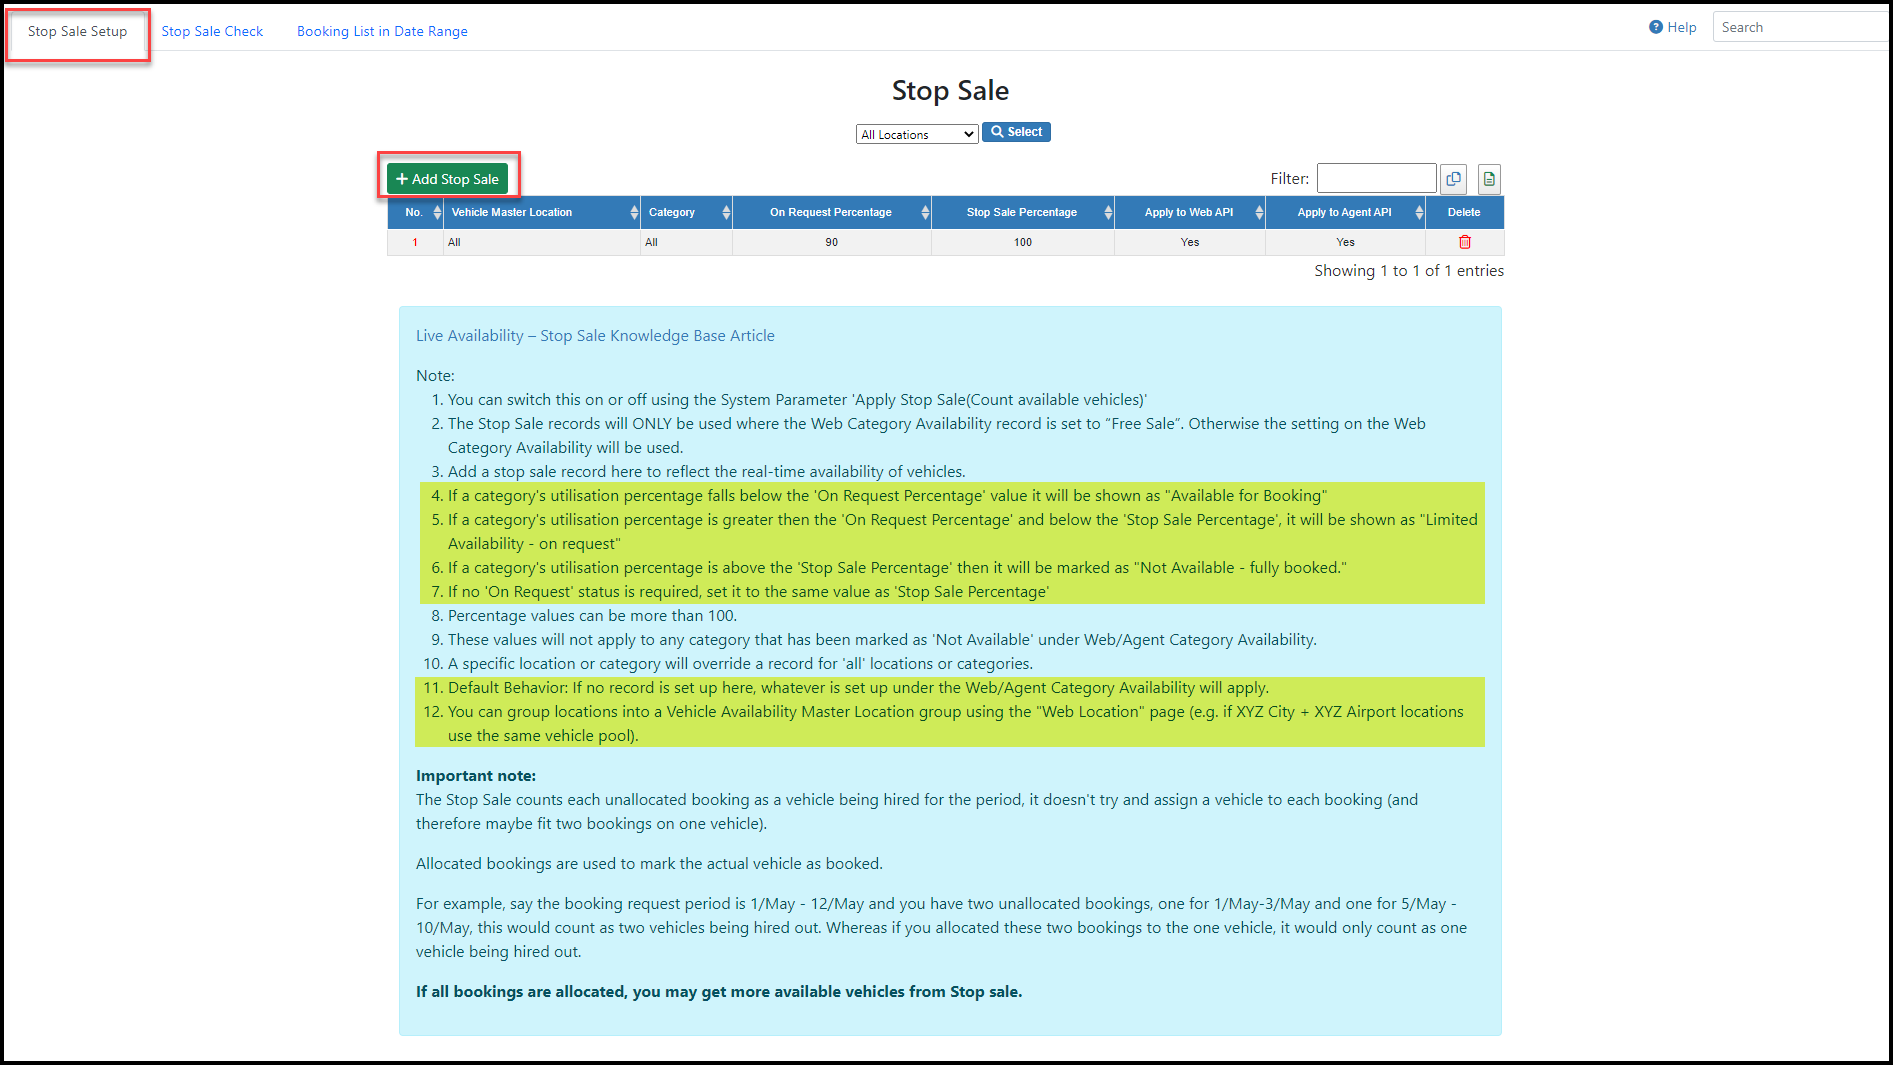This screenshot has height=1065, width=1893.
Task: Click the blue Select search button
Action: (x=1016, y=132)
